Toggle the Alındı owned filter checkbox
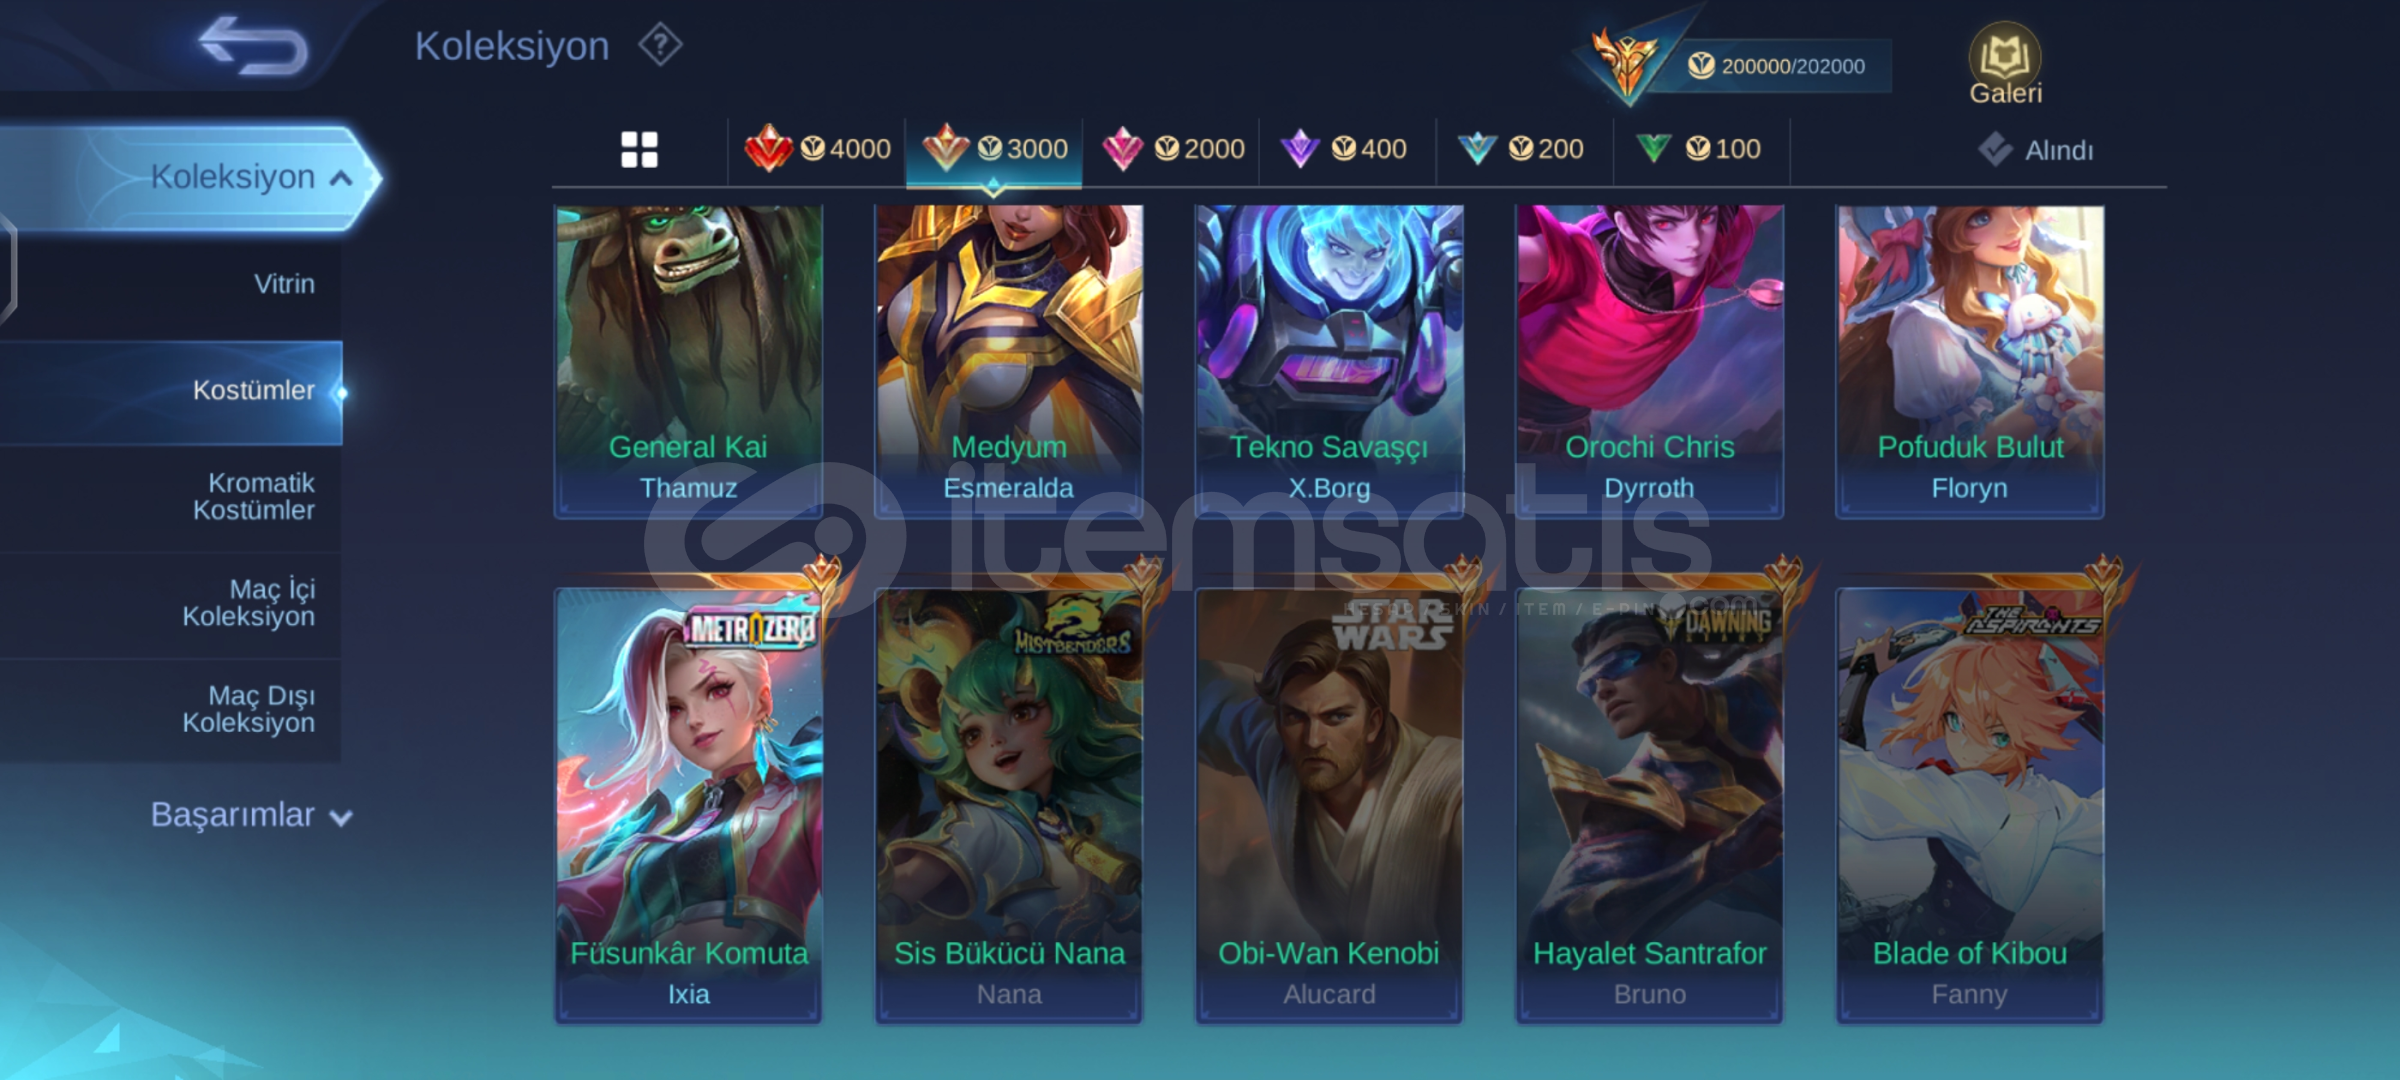The height and width of the screenshot is (1080, 2400). 1995,150
